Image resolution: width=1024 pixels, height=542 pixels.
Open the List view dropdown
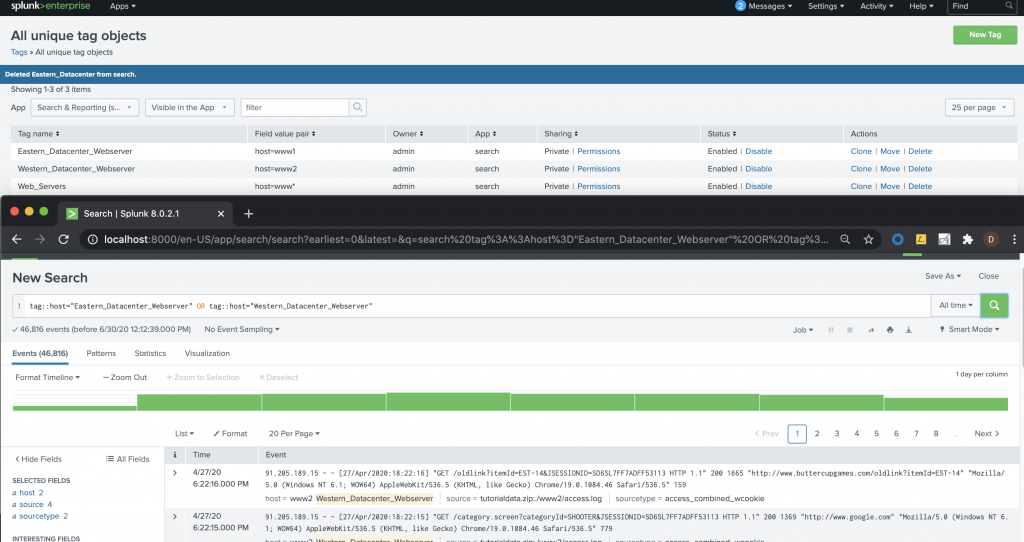tap(184, 434)
